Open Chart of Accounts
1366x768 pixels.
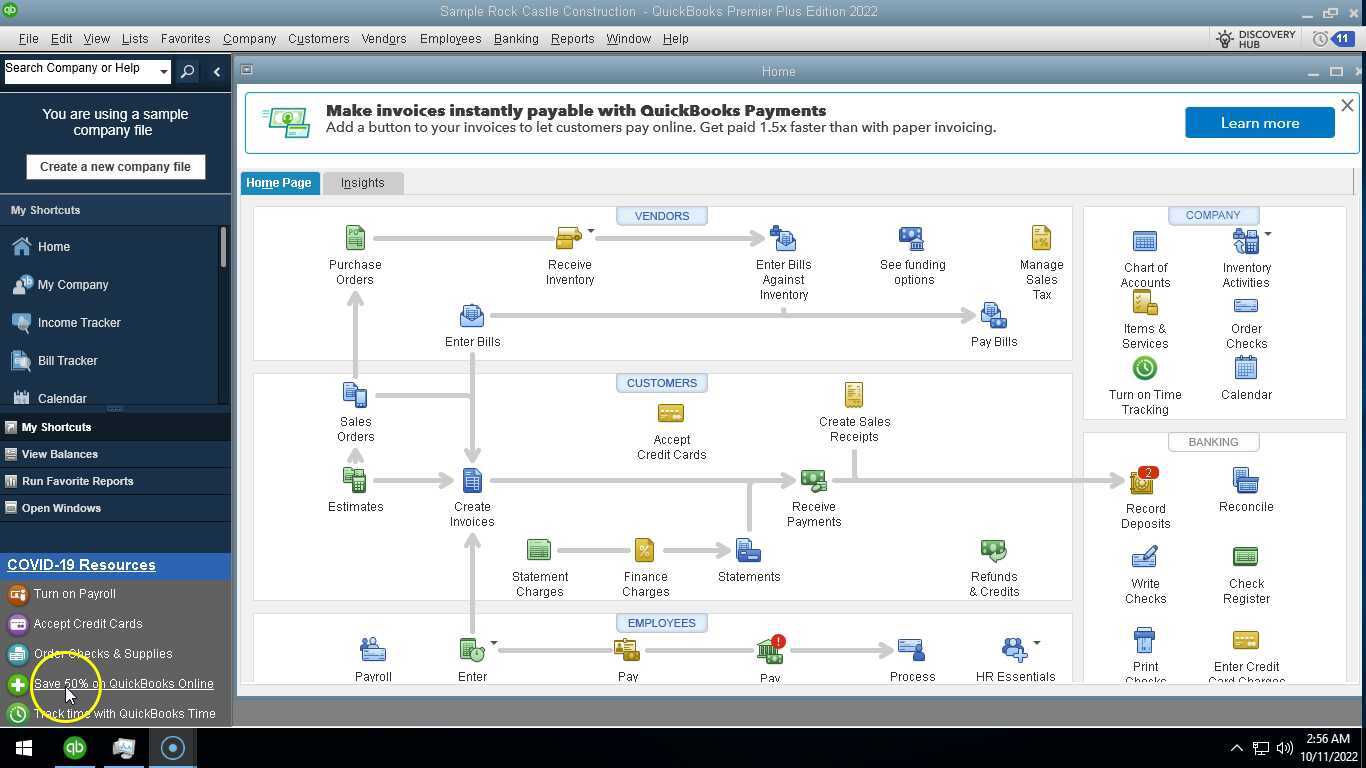pyautogui.click(x=1145, y=242)
